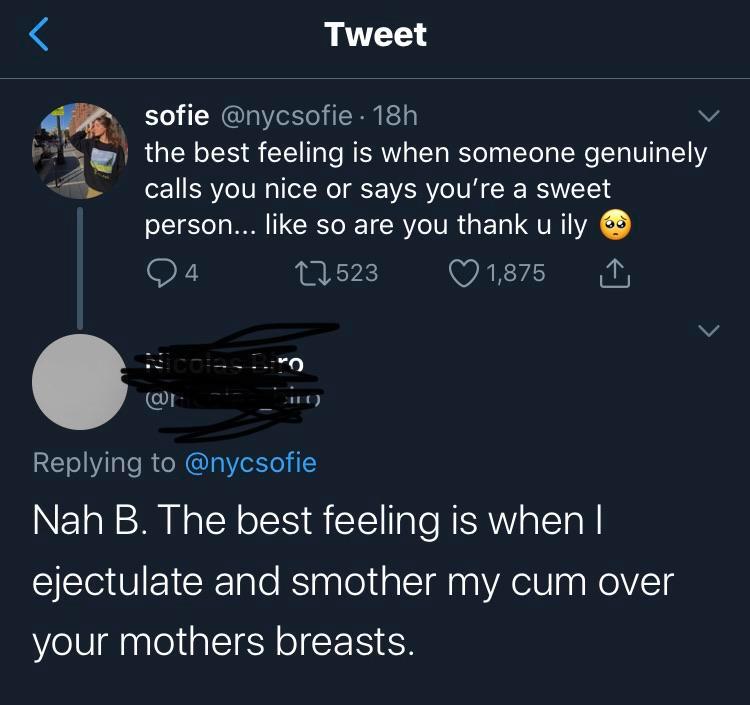This screenshot has width=750, height=705.
Task: Click the reply speech bubble icon
Action: tap(160, 272)
